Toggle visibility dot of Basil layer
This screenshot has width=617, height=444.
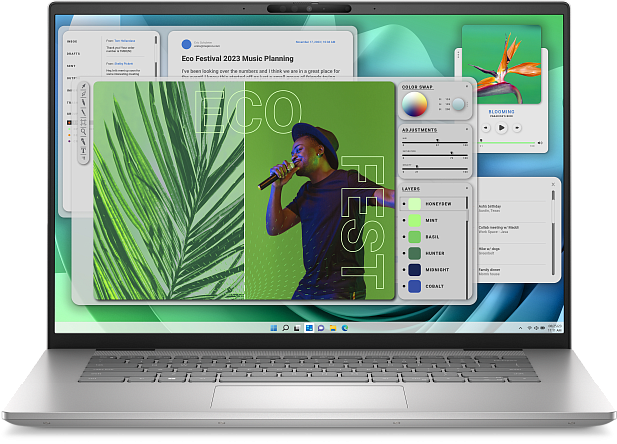pos(404,237)
